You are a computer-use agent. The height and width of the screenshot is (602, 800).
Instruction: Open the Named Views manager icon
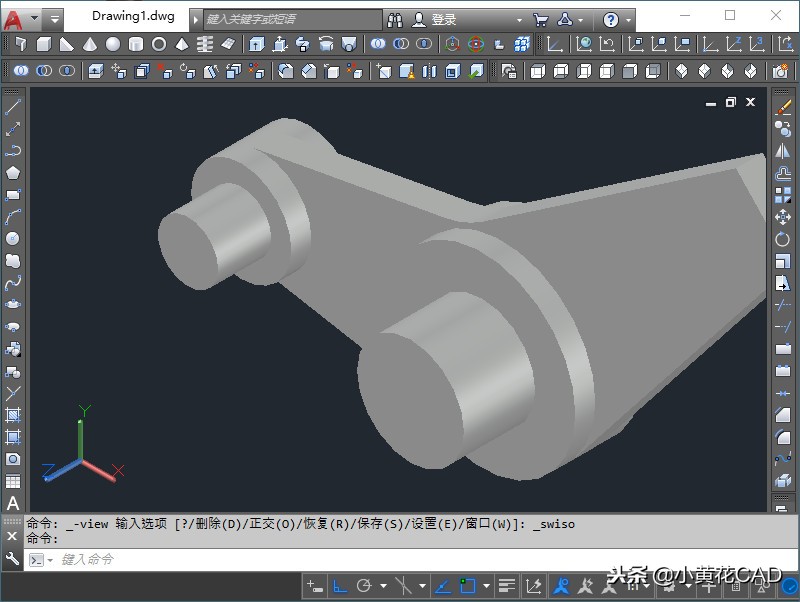[x=509, y=71]
